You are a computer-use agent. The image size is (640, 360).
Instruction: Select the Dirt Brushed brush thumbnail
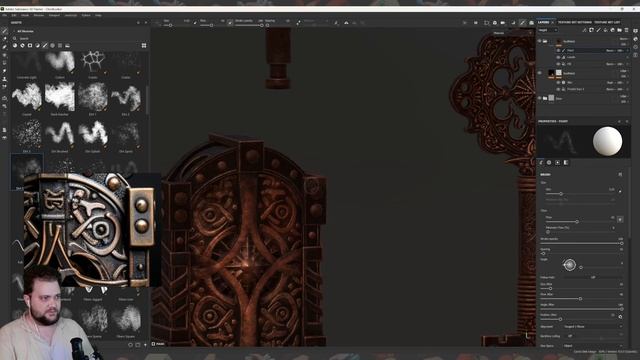[x=60, y=133]
